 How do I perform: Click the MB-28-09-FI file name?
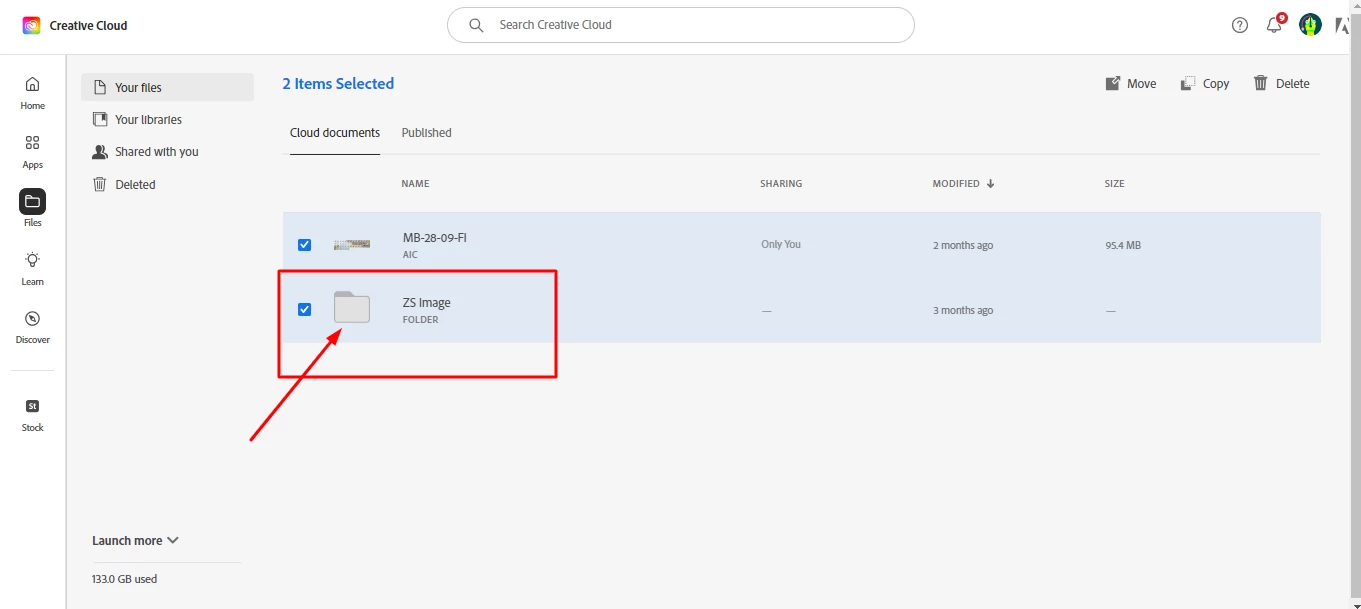click(x=435, y=238)
